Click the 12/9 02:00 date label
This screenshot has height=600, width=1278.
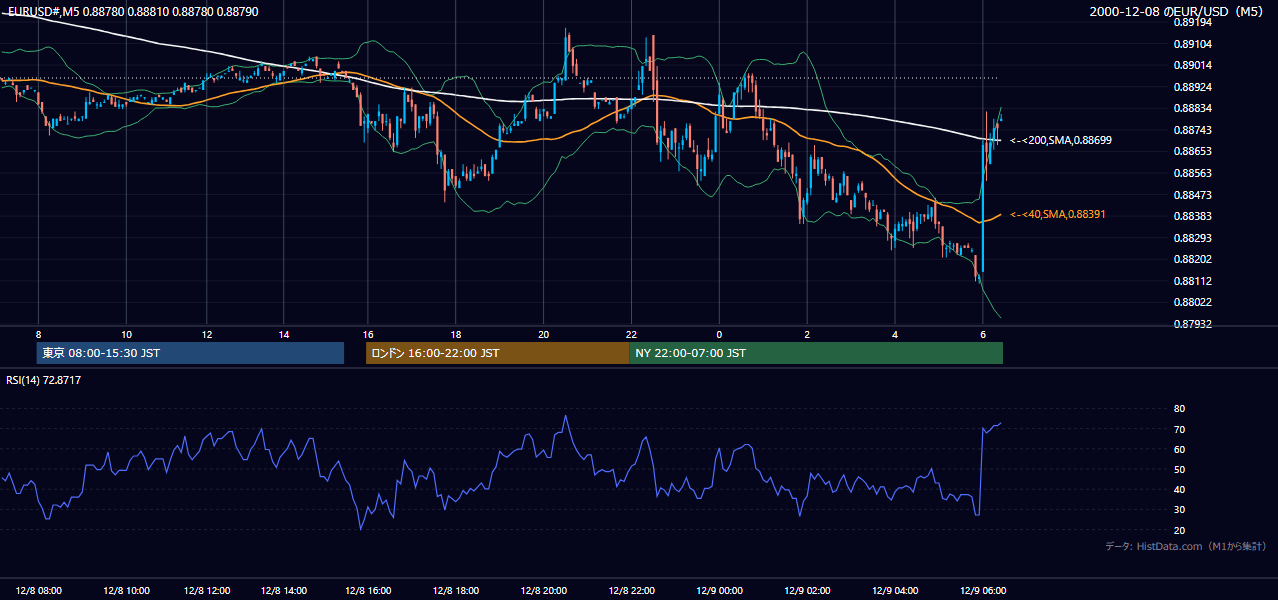808,590
